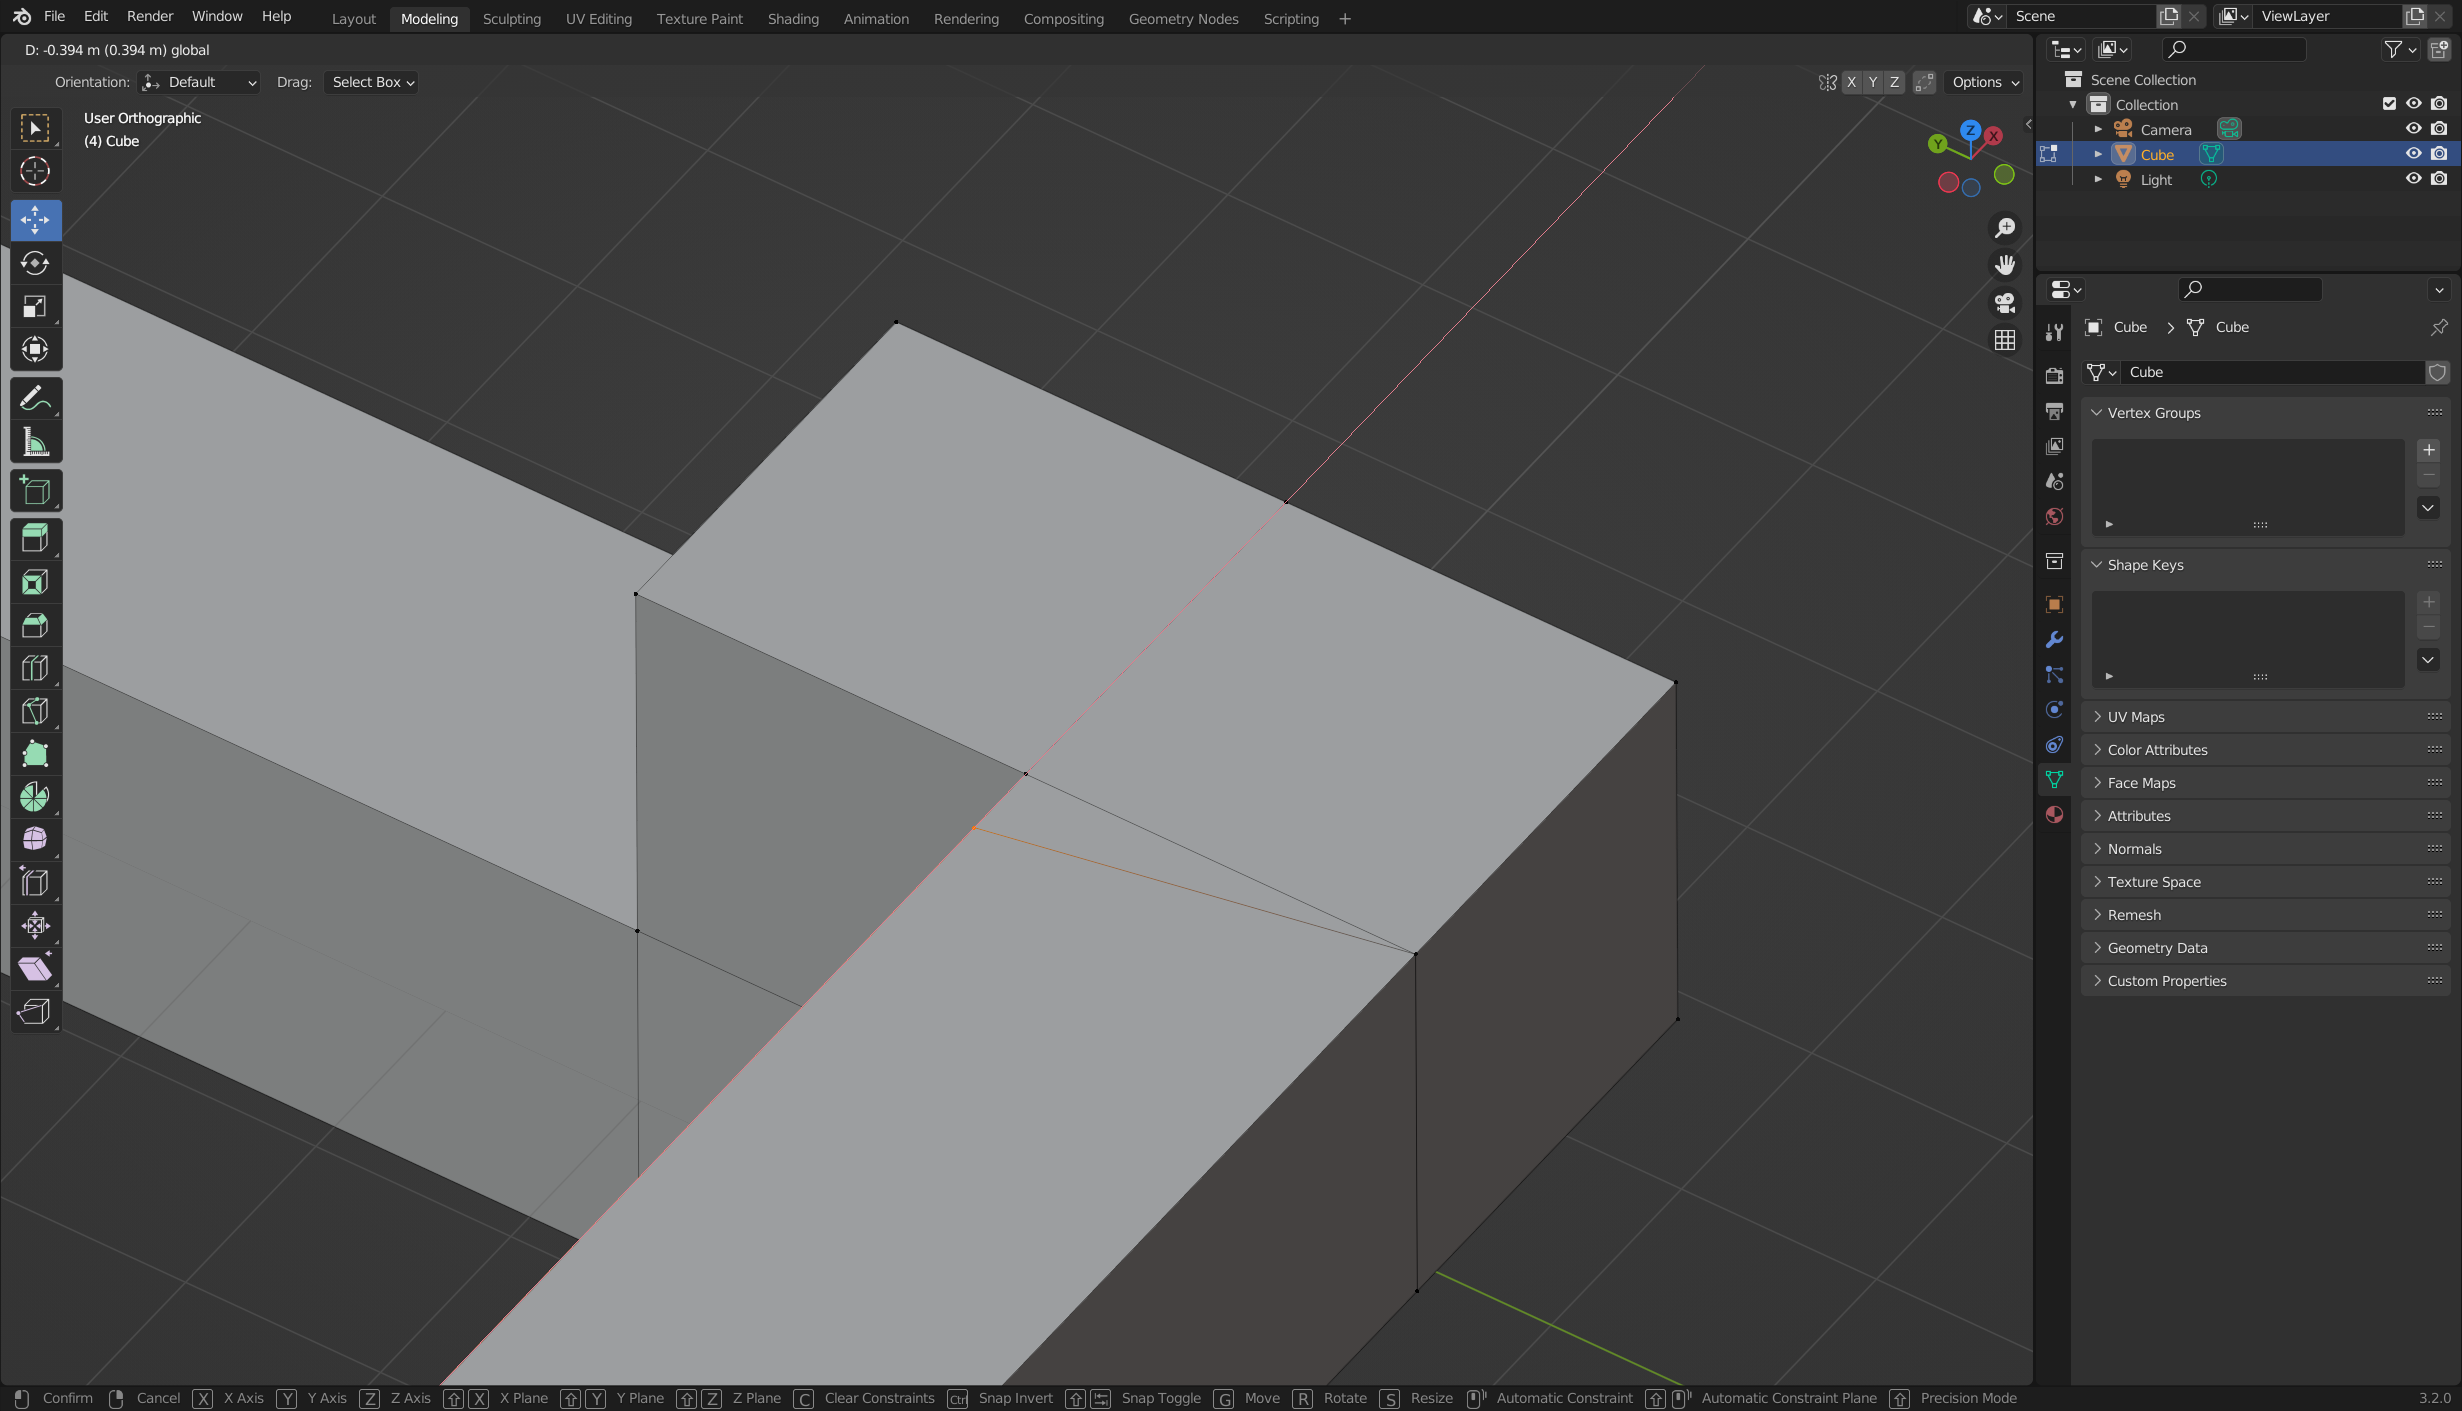This screenshot has width=2462, height=1411.
Task: Select the Extrude Region tool
Action: pyautogui.click(x=35, y=539)
